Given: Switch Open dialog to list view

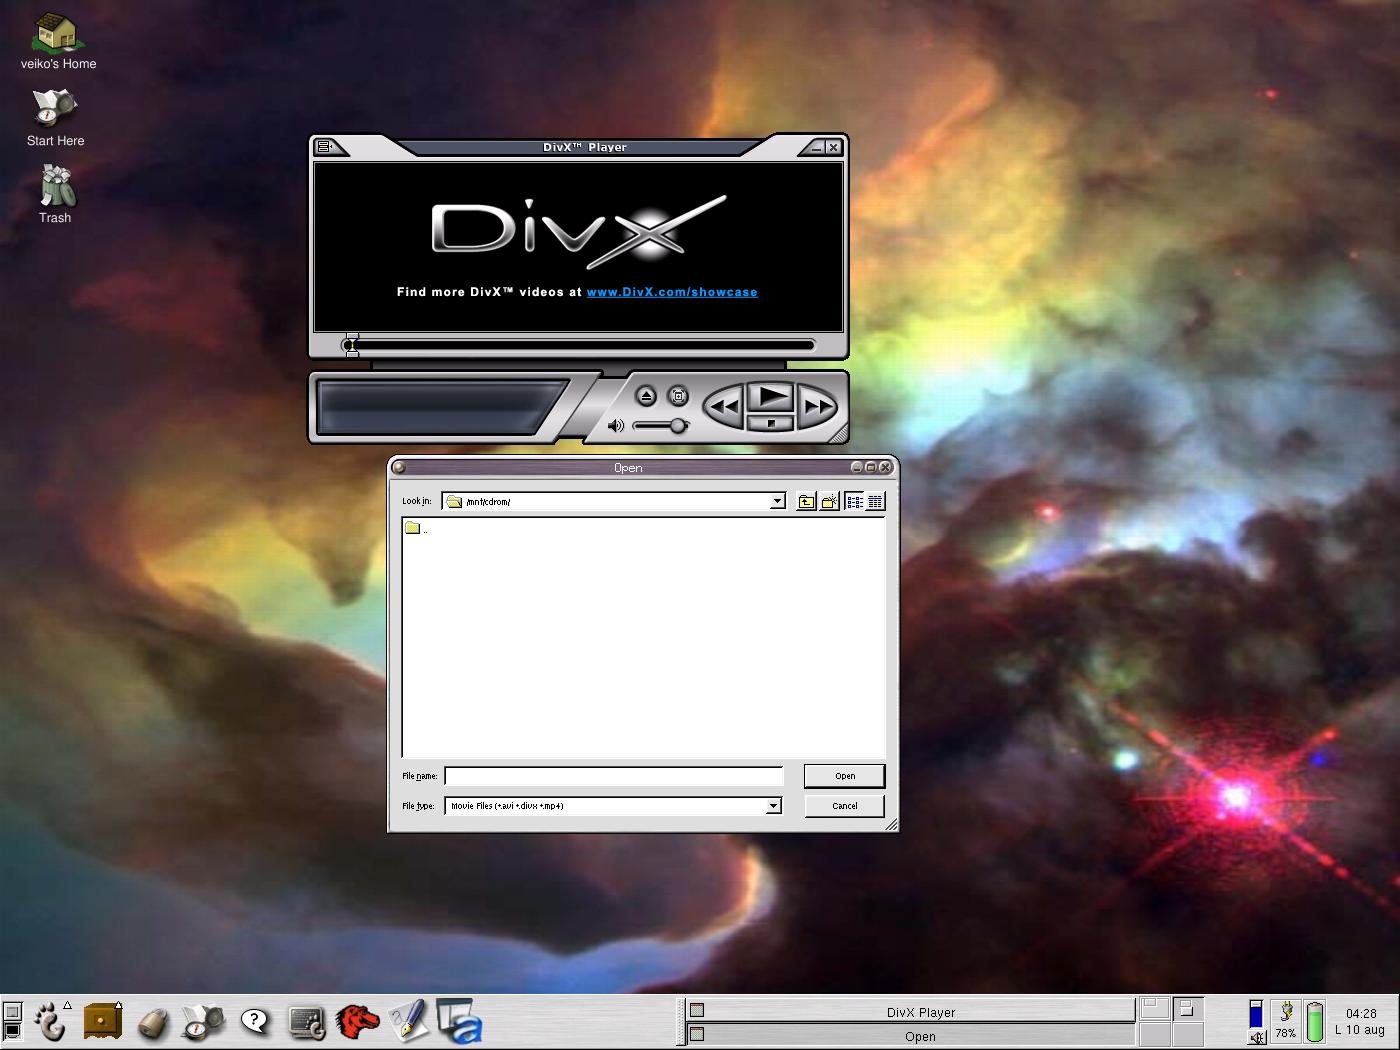Looking at the screenshot, I should pos(855,501).
